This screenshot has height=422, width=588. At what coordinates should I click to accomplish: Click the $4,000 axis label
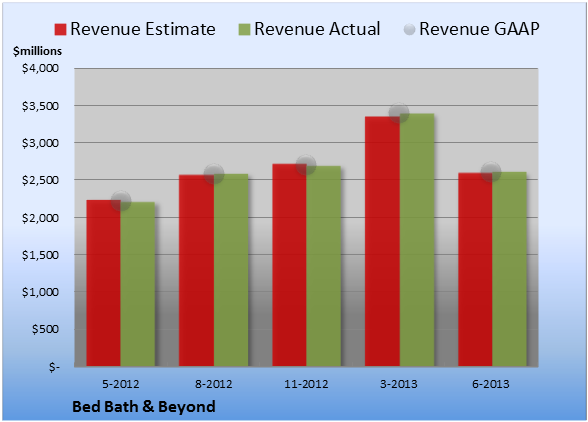click(x=40, y=68)
